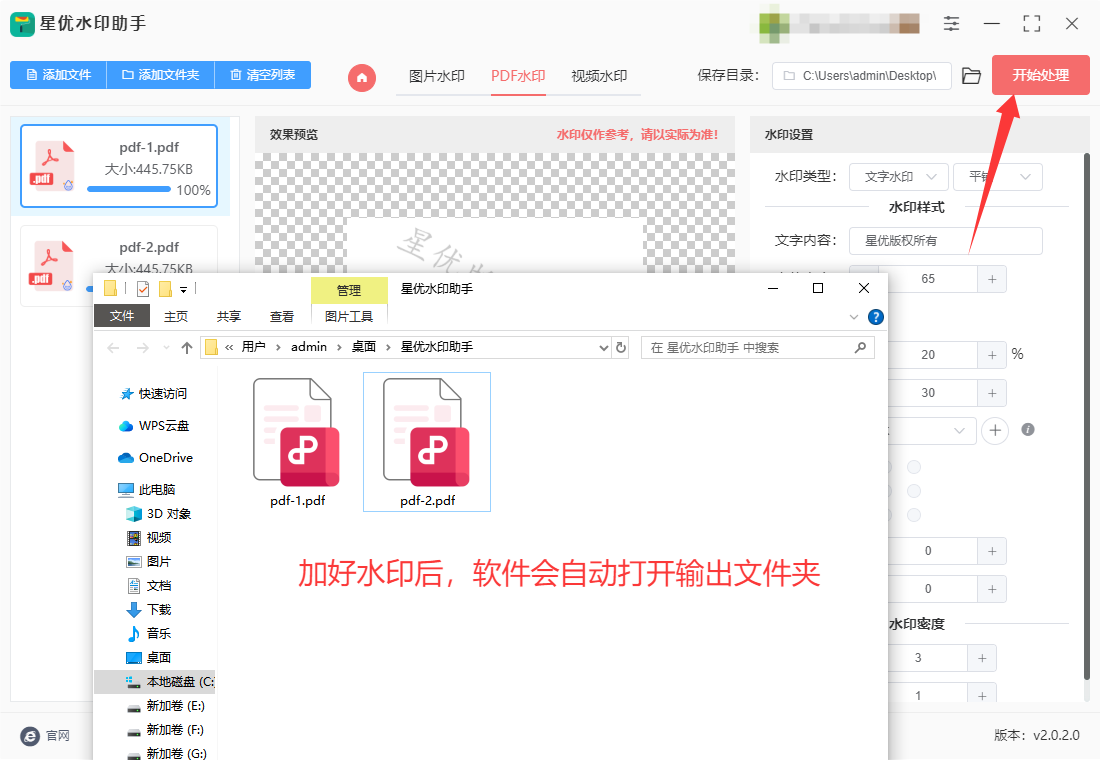Click Explorer refresh address button
Screen dimensions: 1100x760
621,347
